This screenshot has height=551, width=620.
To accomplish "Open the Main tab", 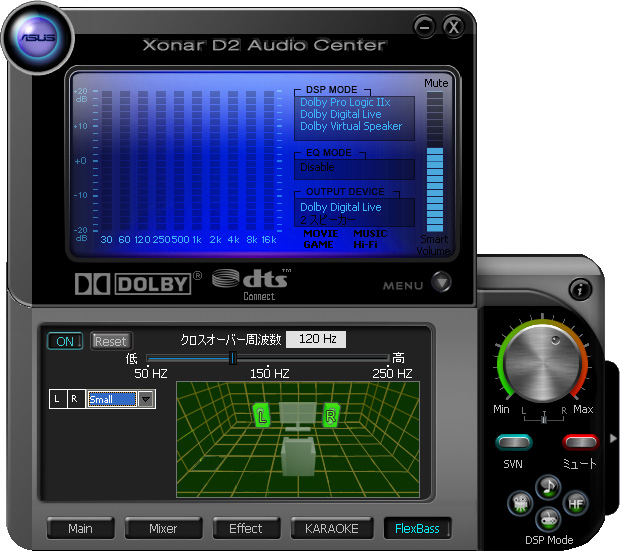I will click(x=80, y=528).
